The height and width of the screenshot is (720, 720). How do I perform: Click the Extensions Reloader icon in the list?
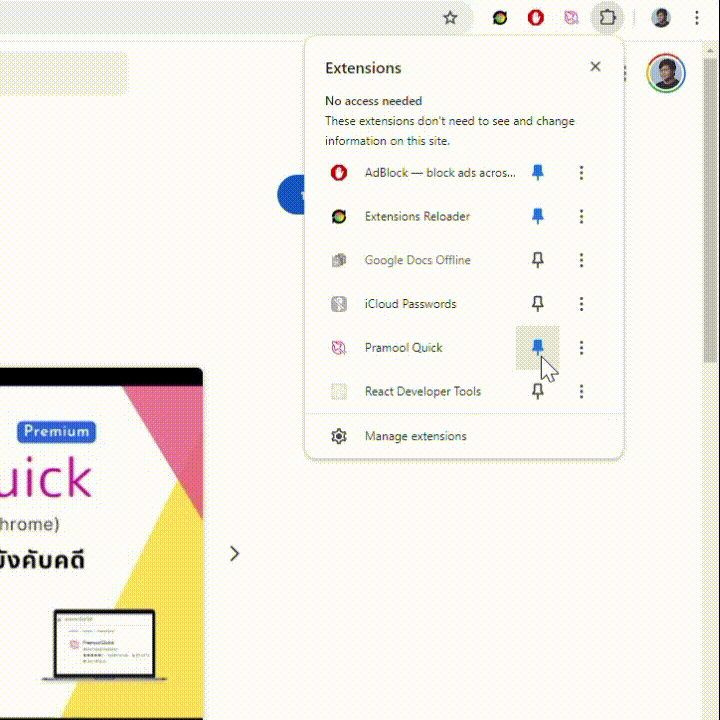[339, 216]
